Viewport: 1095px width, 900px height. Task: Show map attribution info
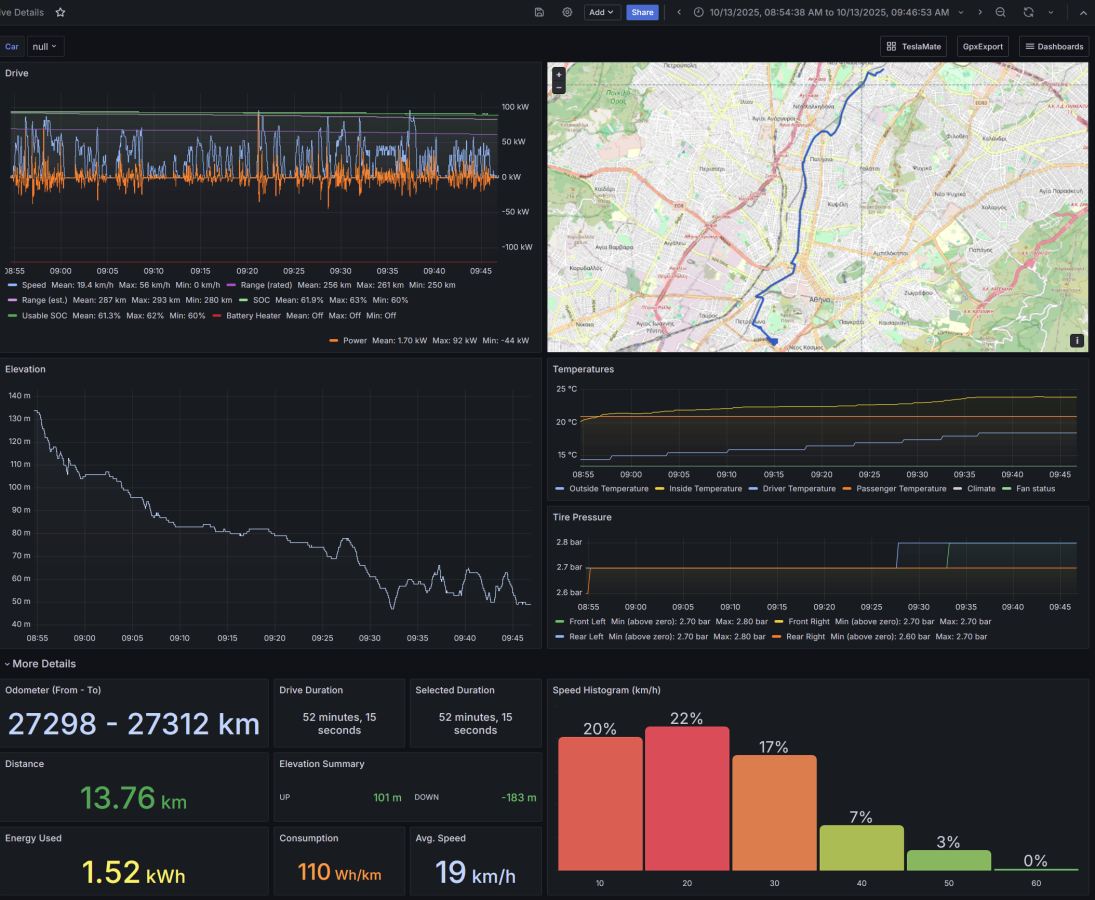click(x=1077, y=340)
